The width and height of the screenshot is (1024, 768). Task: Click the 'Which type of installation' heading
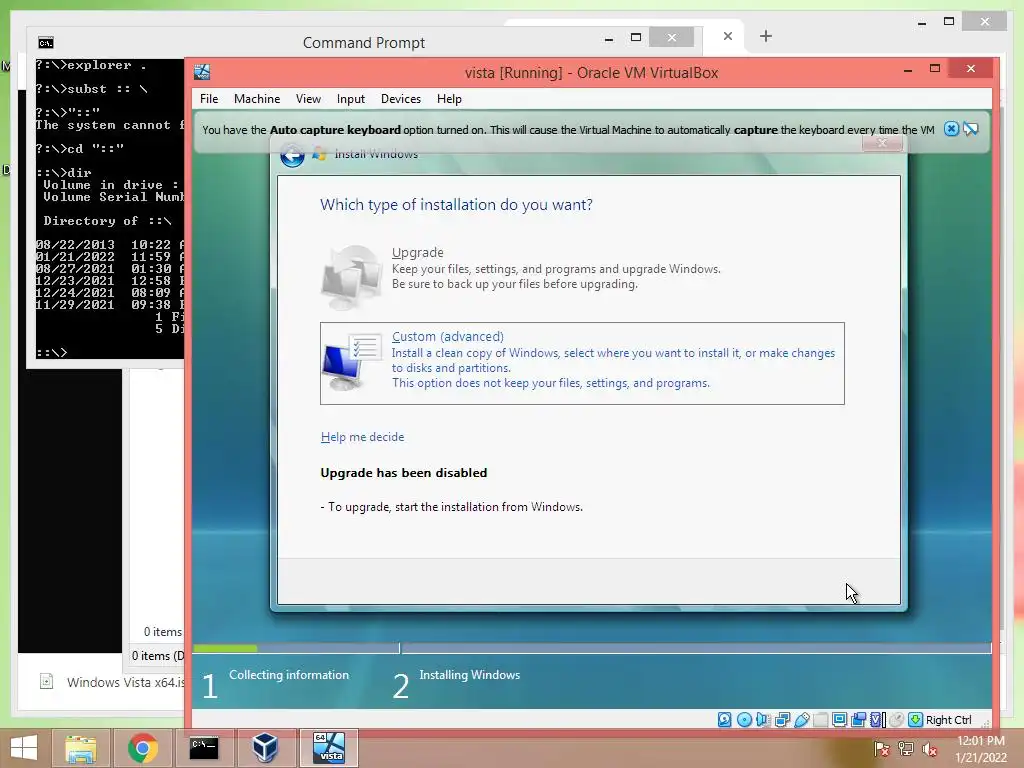point(456,204)
